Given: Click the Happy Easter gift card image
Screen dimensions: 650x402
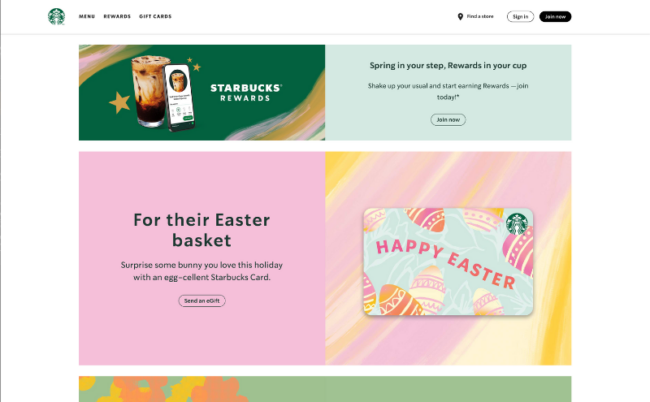Looking at the screenshot, I should pyautogui.click(x=448, y=262).
